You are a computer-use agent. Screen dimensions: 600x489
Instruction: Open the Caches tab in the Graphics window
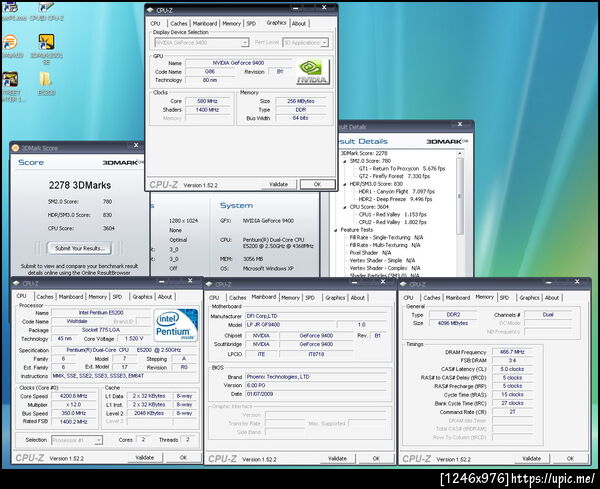tap(179, 23)
